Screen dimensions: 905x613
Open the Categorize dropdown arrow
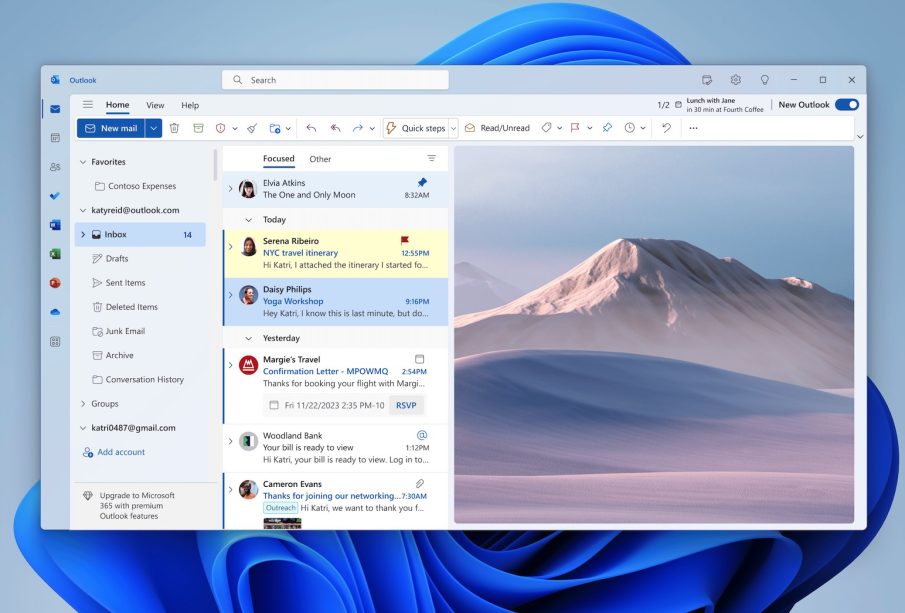point(559,128)
